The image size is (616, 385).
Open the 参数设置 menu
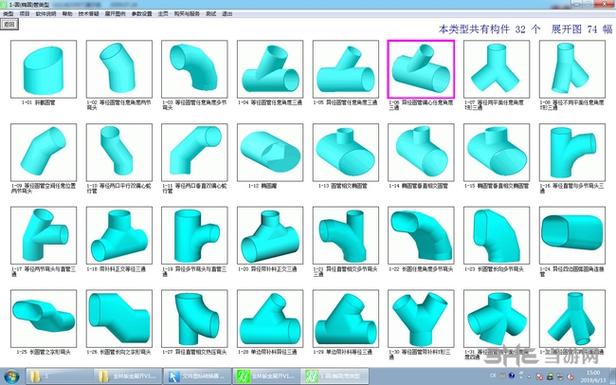tap(142, 14)
